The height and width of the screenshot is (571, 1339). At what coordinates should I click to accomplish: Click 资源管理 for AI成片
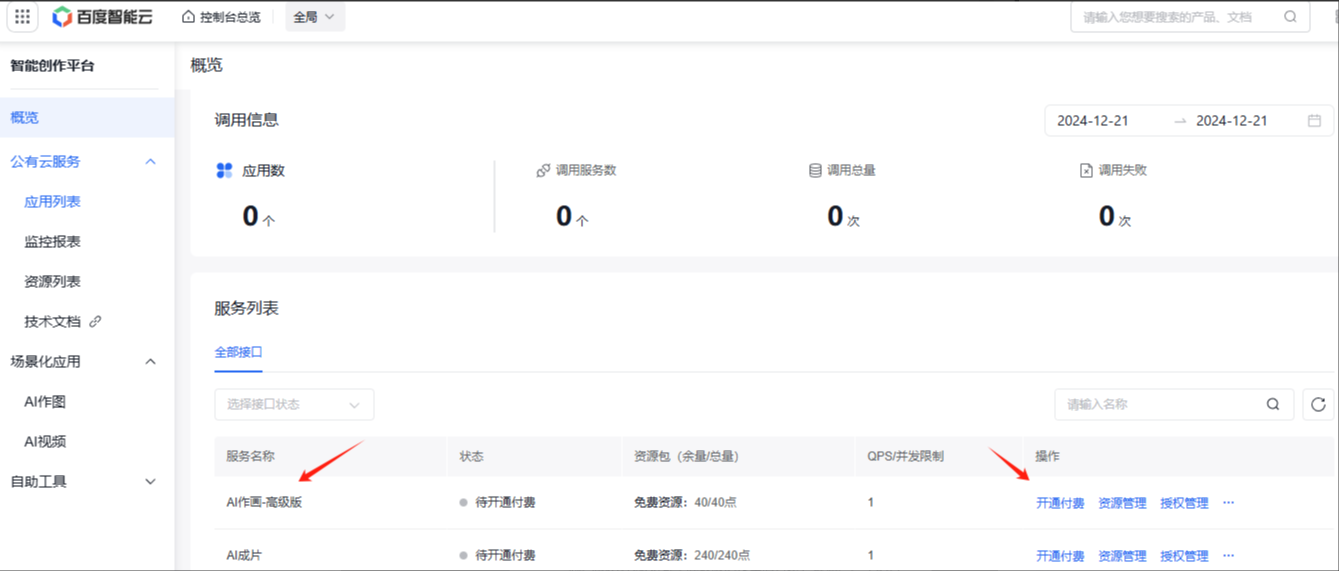[1122, 556]
